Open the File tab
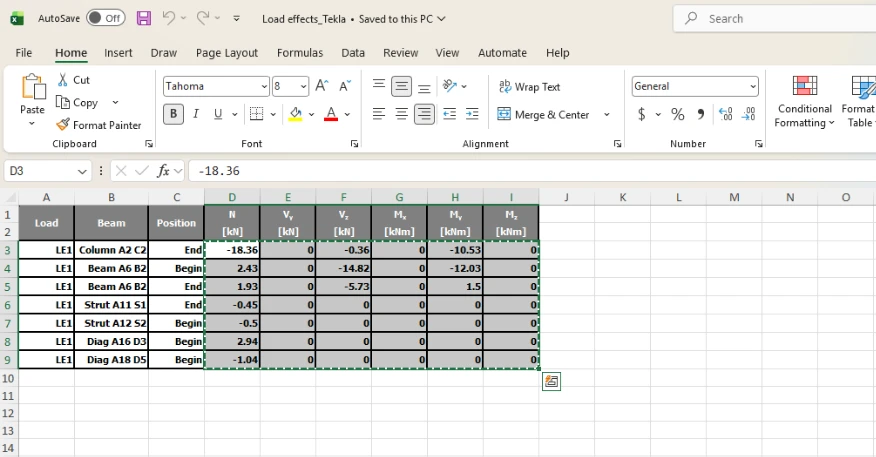 [x=23, y=53]
